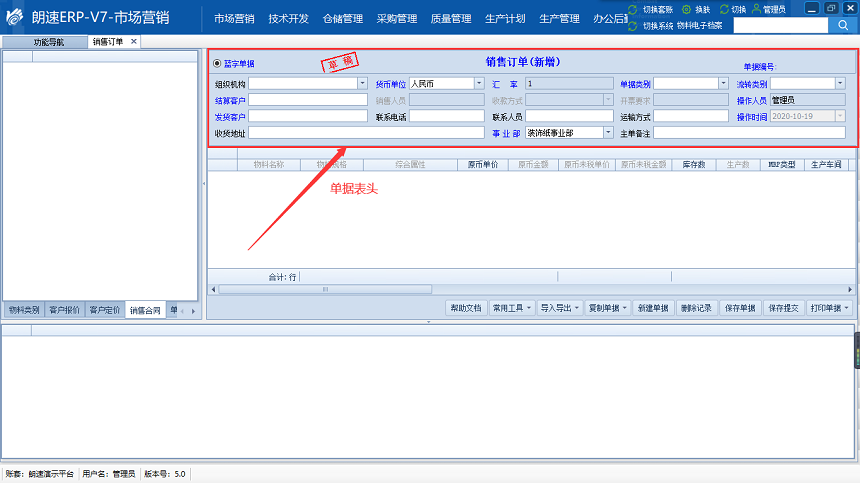Click the MRP类型 column header
The image size is (860, 483).
click(x=782, y=164)
